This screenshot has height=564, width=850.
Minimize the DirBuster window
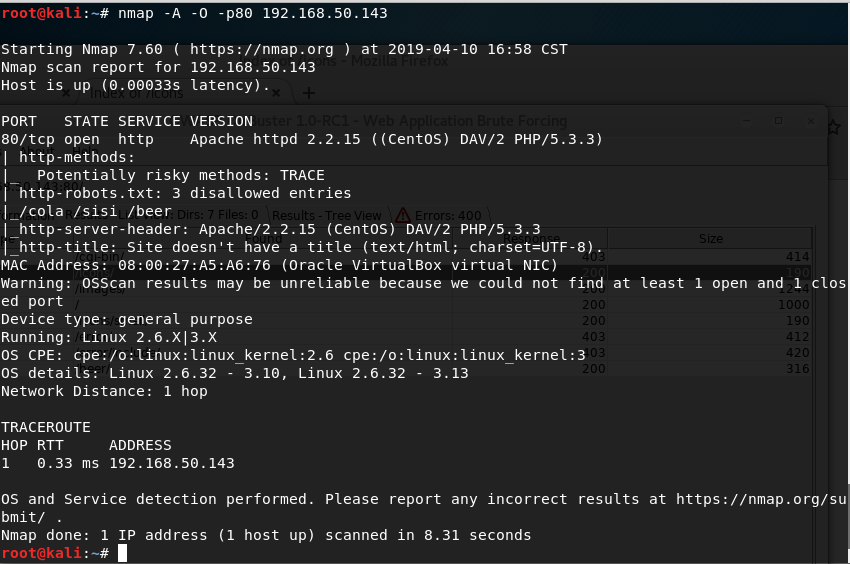click(746, 120)
